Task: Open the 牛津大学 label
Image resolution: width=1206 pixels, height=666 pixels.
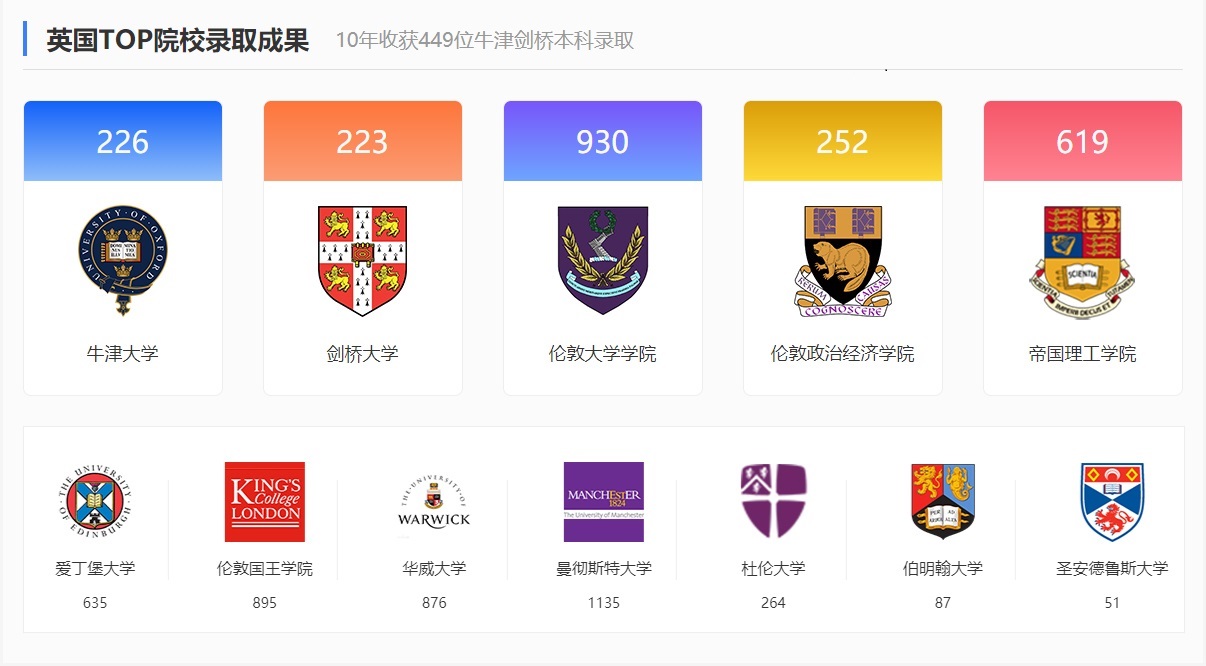Action: pos(123,354)
